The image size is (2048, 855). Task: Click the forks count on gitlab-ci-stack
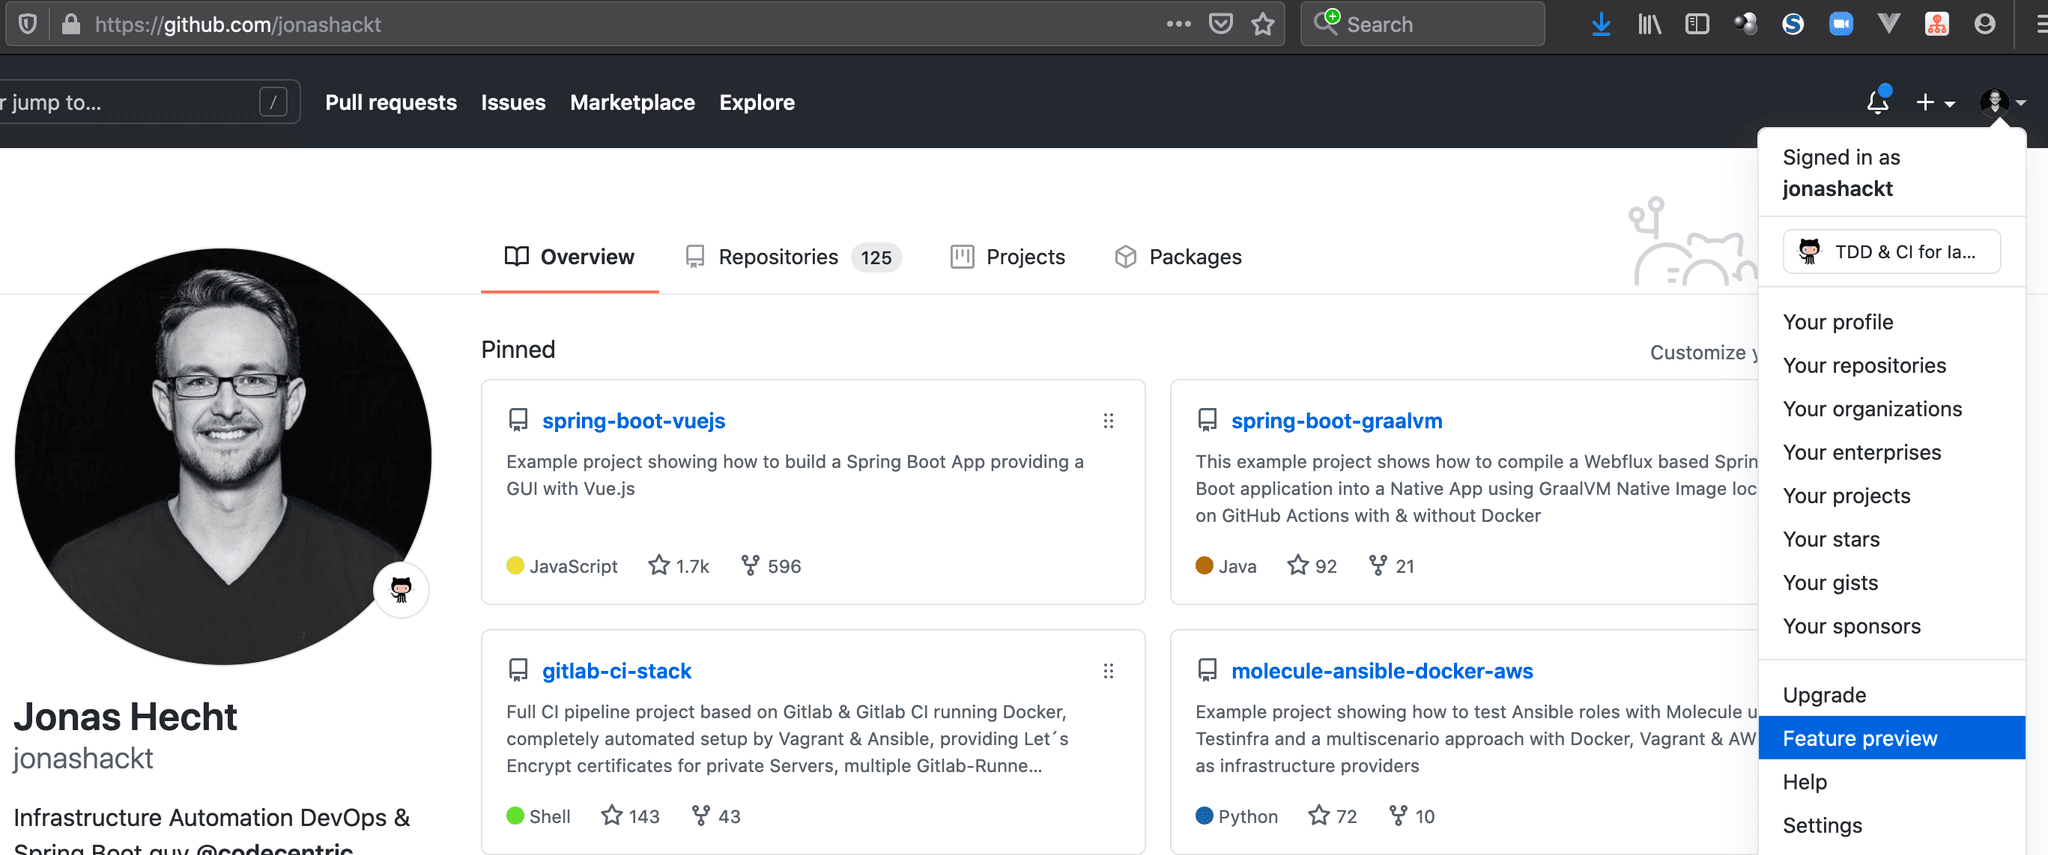(716, 816)
